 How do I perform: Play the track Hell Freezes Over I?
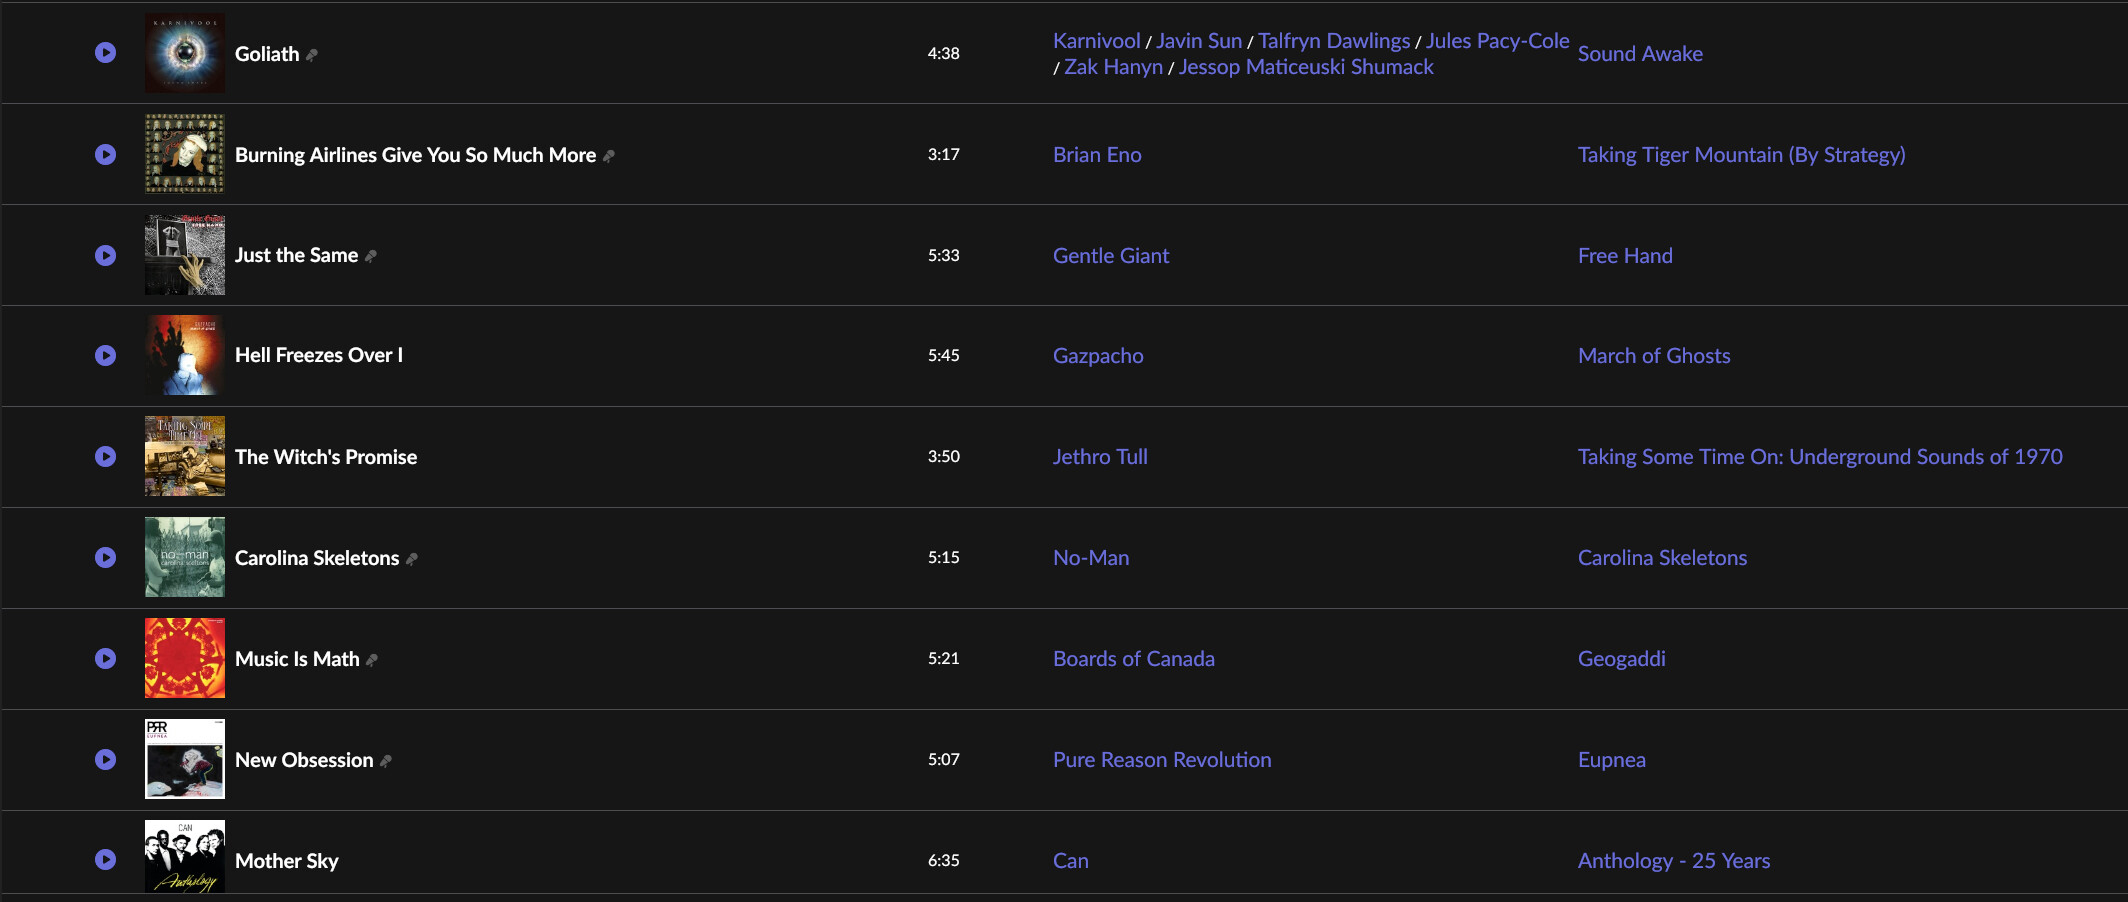pyautogui.click(x=105, y=355)
